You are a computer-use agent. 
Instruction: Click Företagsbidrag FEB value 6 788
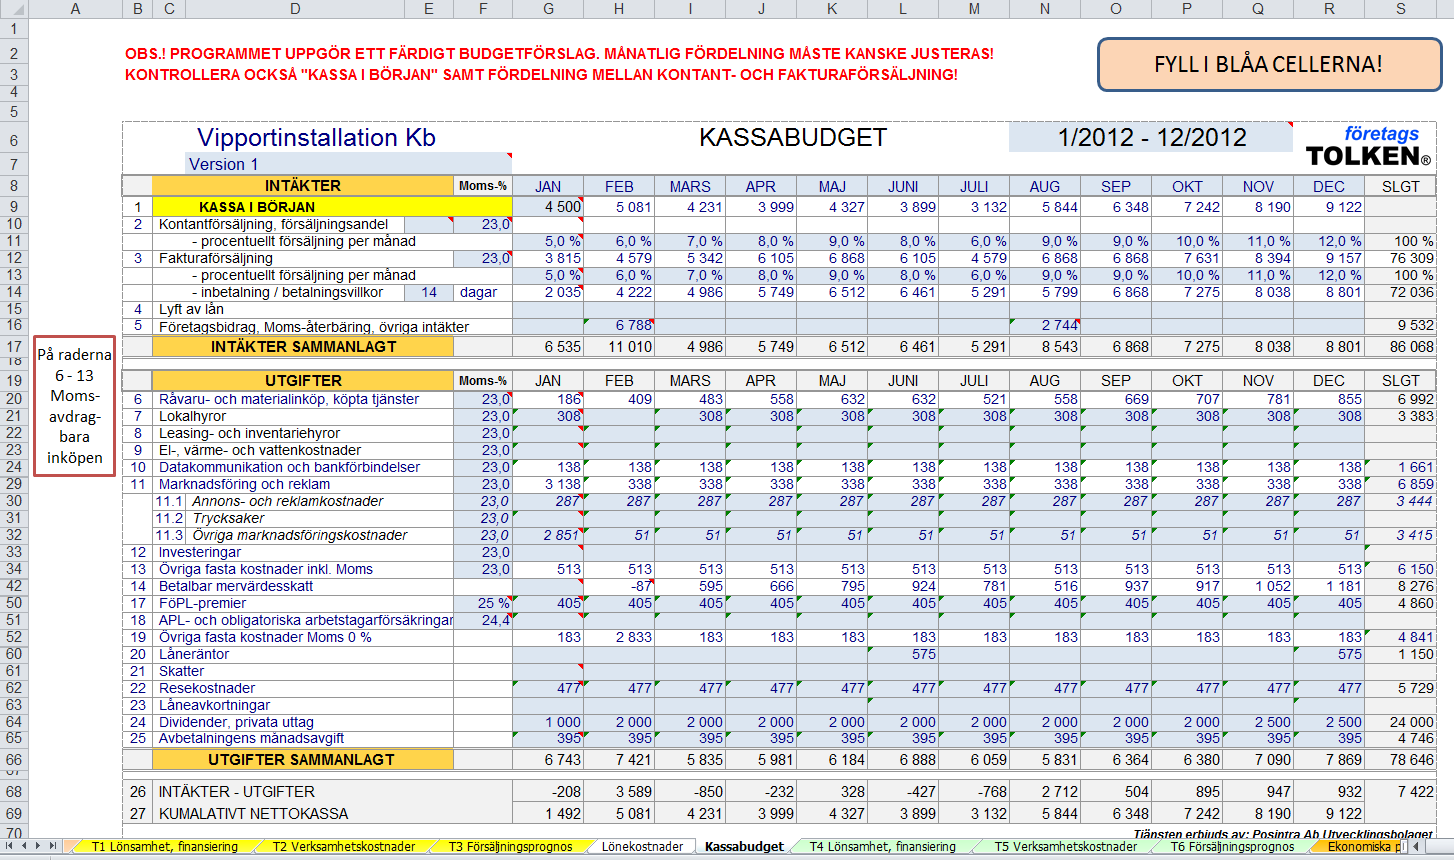click(x=619, y=326)
